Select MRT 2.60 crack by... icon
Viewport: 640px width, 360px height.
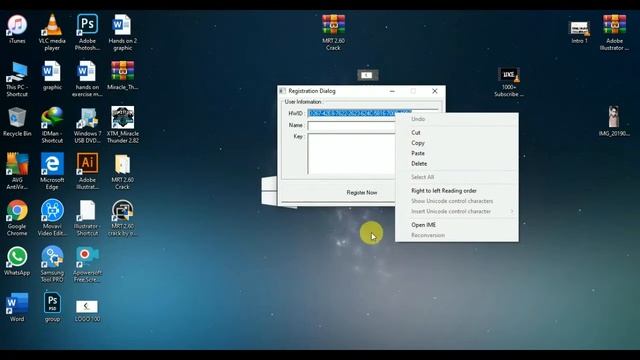122,211
